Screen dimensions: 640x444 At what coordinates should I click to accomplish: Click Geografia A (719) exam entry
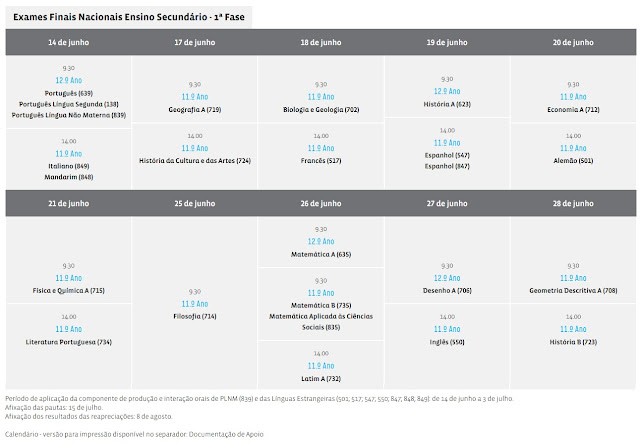pos(194,109)
